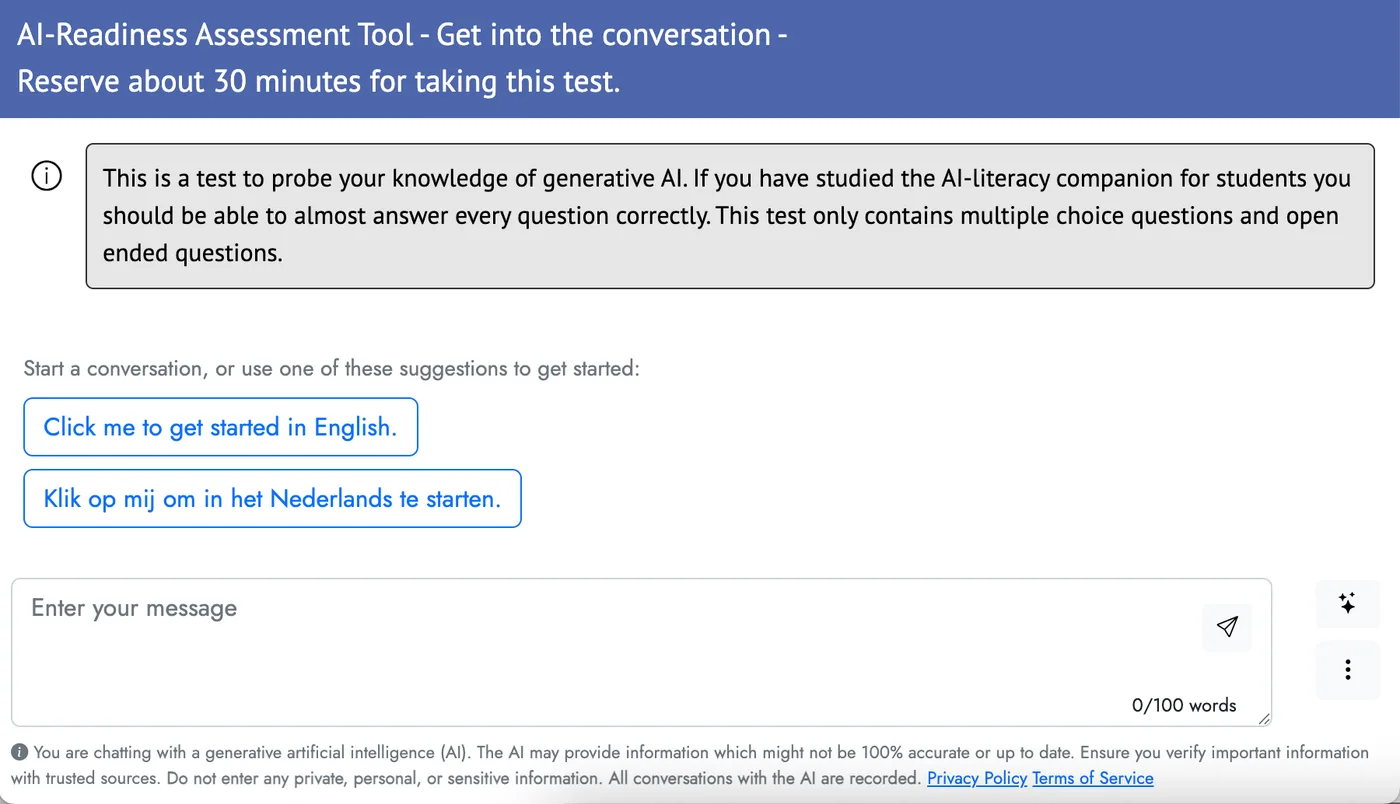This screenshot has height=804, width=1400.
Task: Click the small info icon before the AI disclaimer
Action: pos(20,752)
